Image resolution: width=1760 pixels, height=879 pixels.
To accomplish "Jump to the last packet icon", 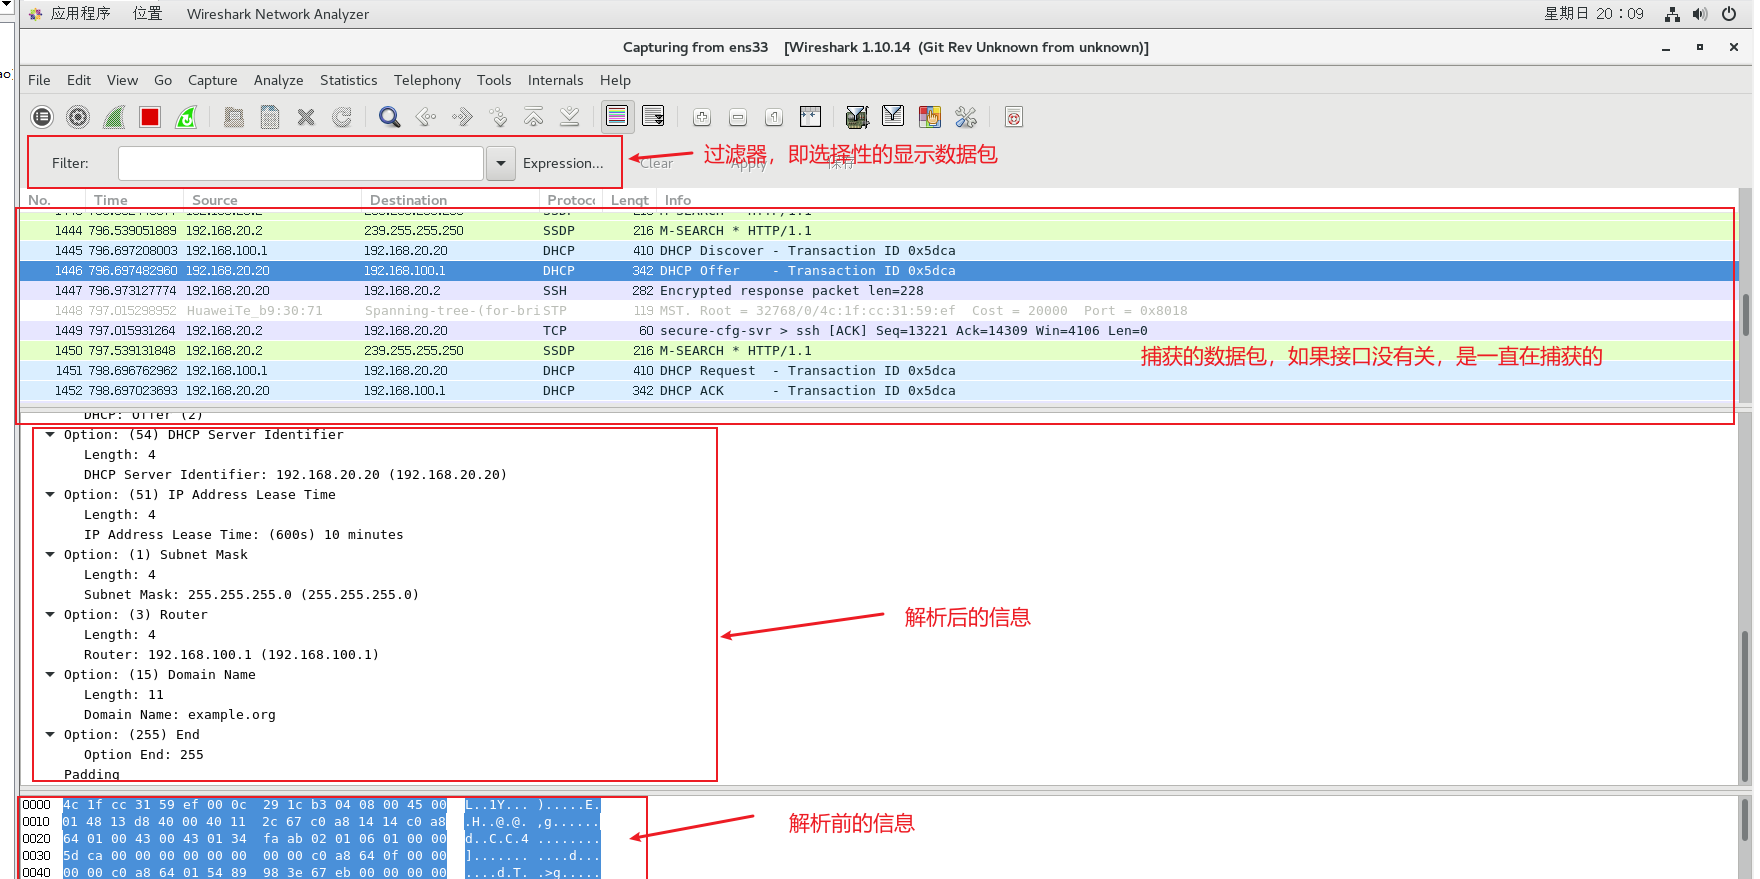I will click(570, 117).
